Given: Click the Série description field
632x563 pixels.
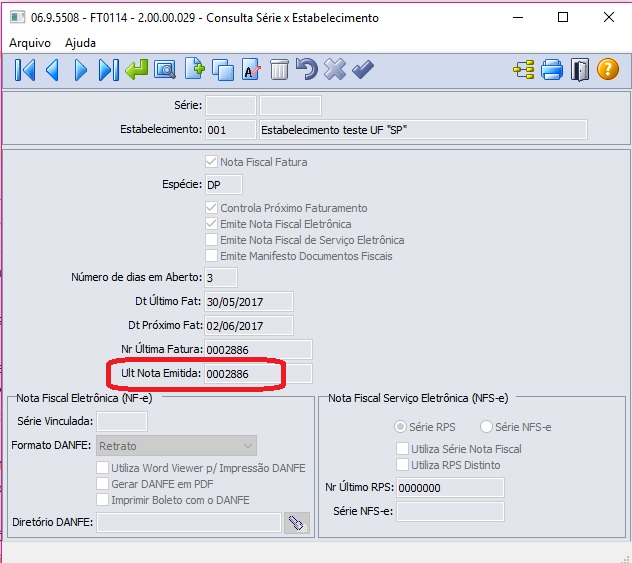Looking at the screenshot, I should coord(290,106).
